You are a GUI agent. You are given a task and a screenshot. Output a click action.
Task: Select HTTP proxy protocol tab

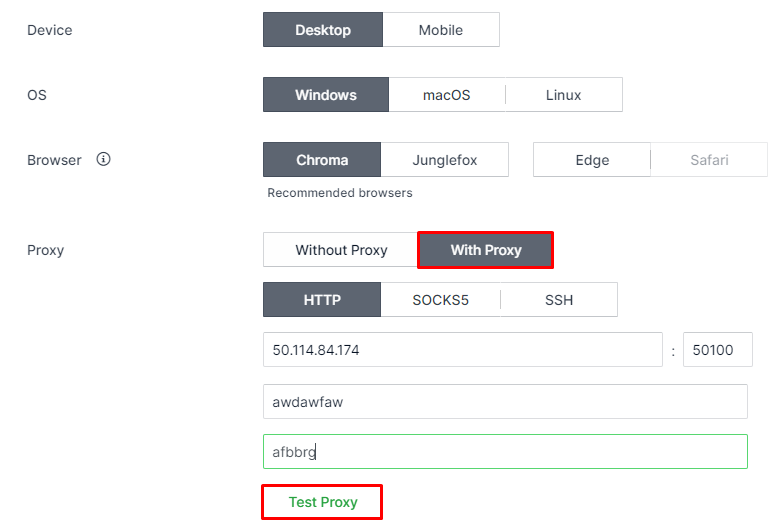pos(322,300)
